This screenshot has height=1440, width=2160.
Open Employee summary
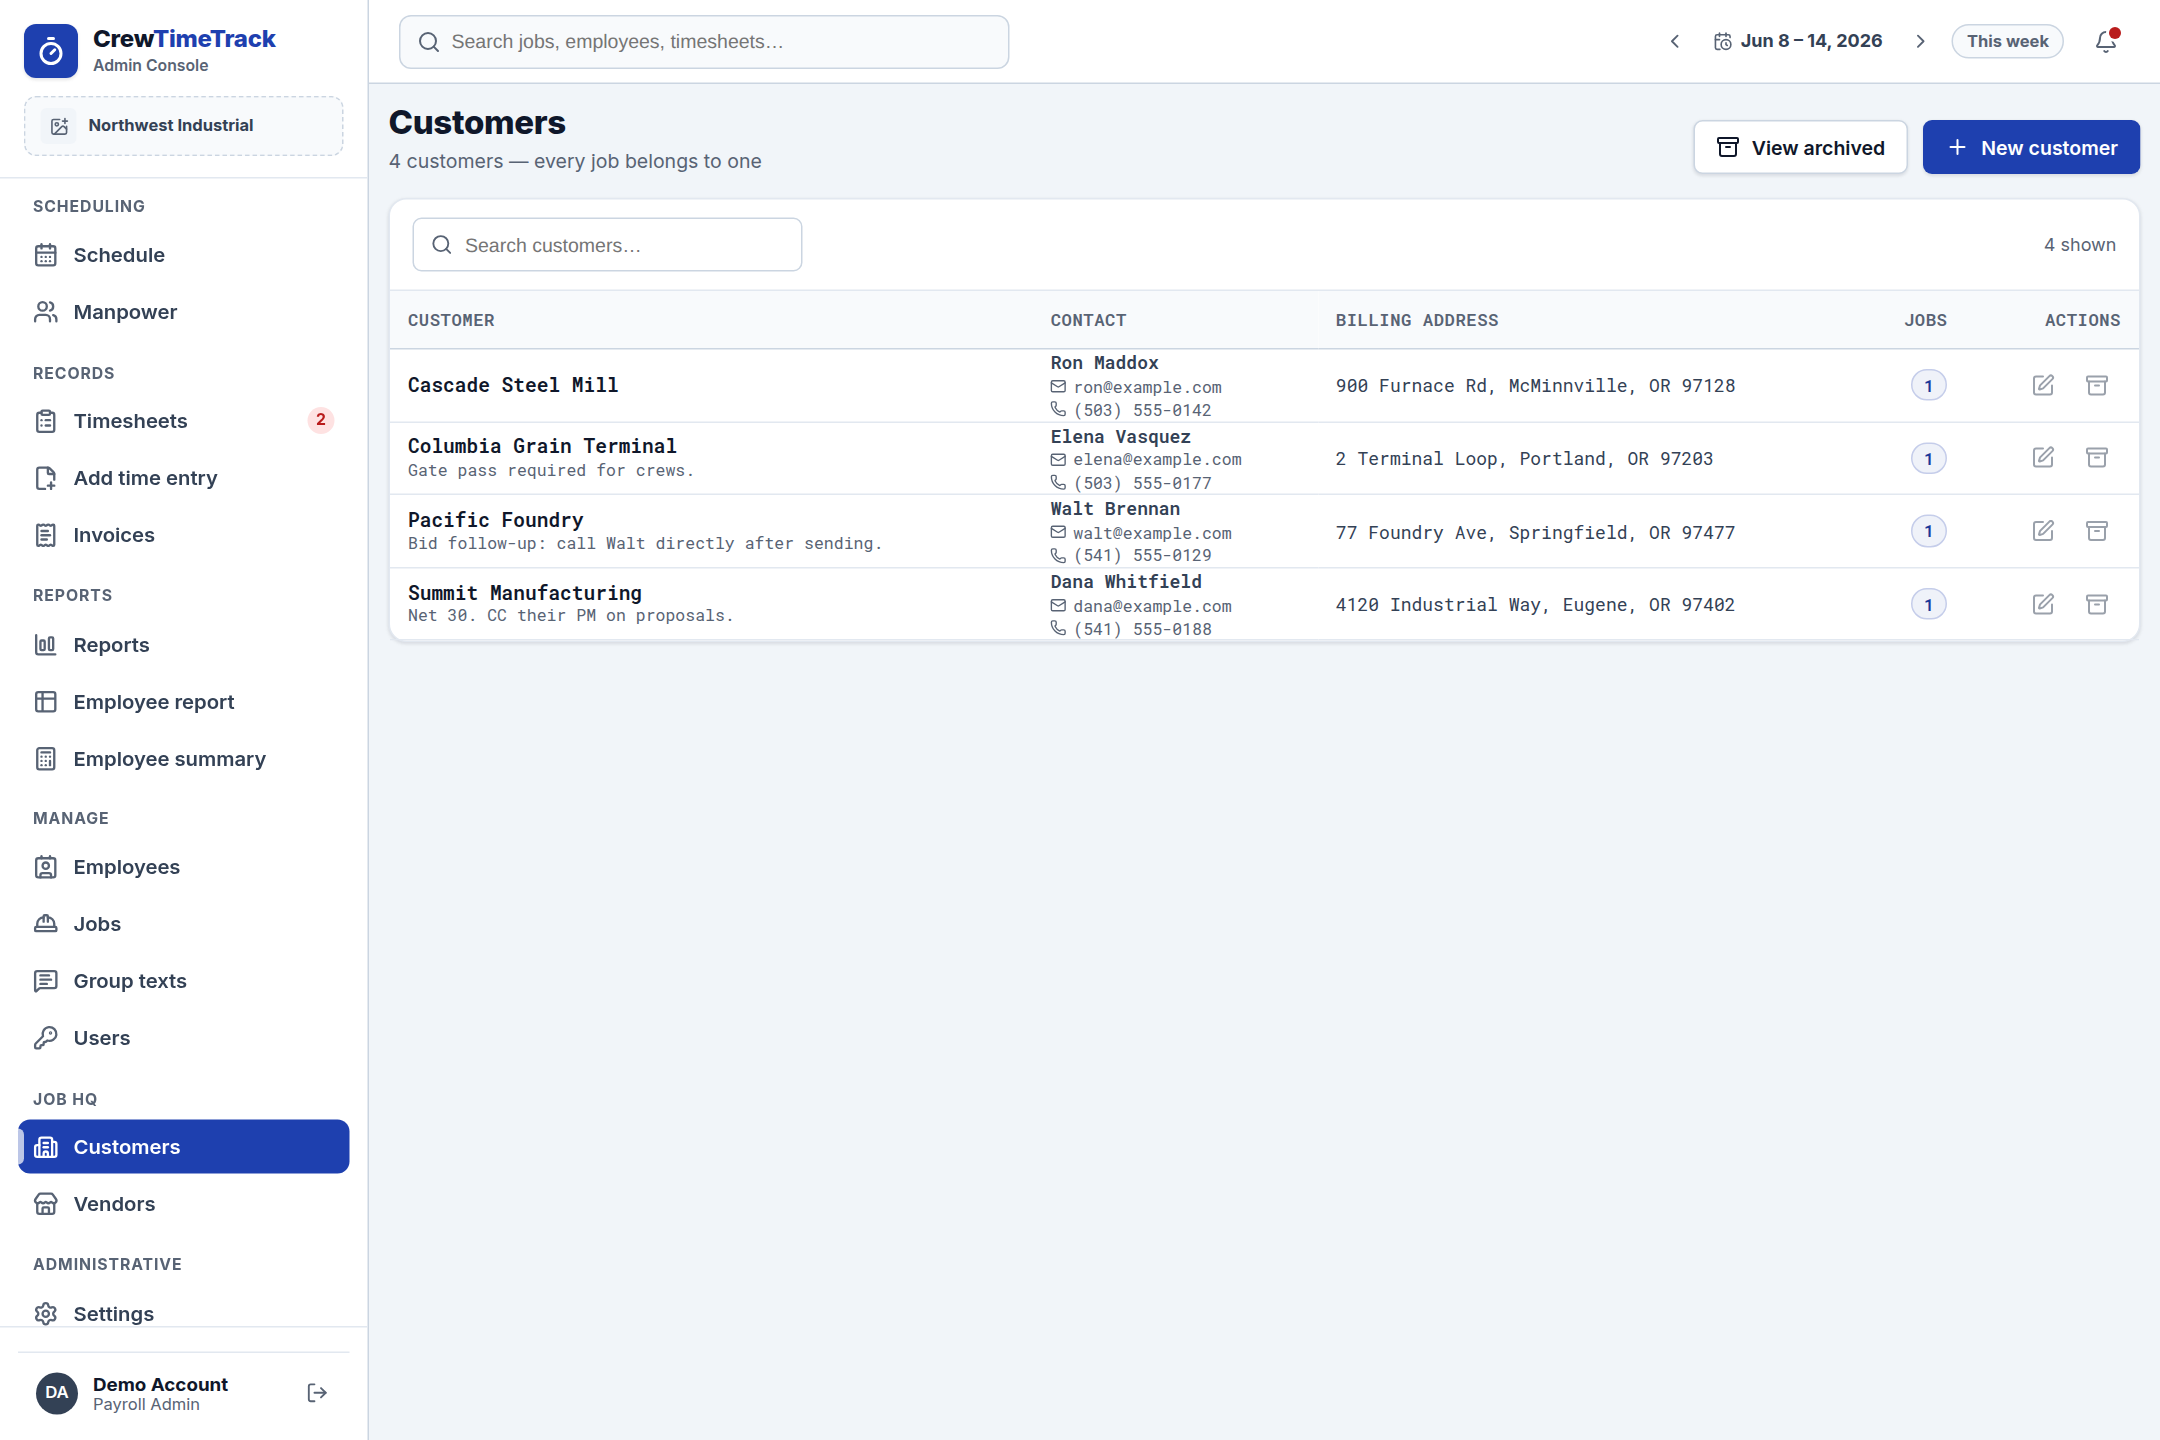tap(184, 759)
